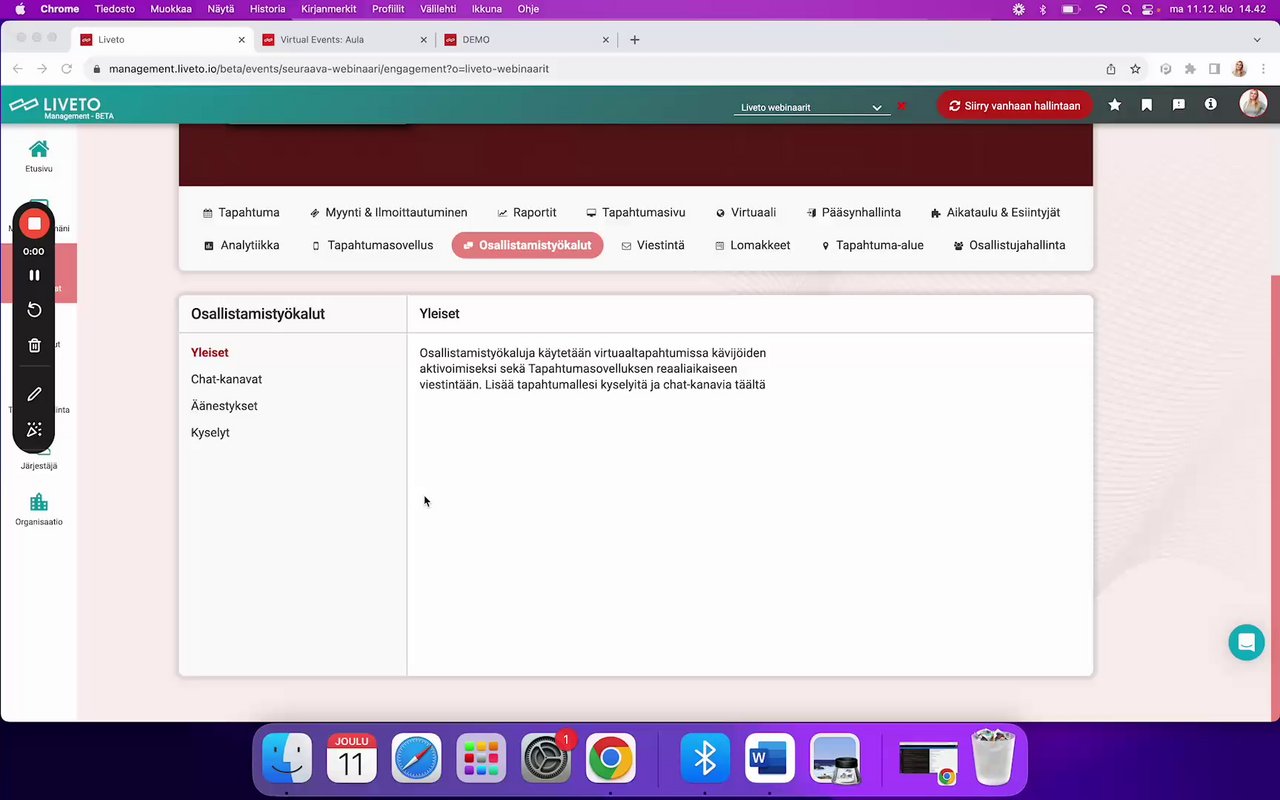
Task: Expand the tab search chevron
Action: [1257, 40]
